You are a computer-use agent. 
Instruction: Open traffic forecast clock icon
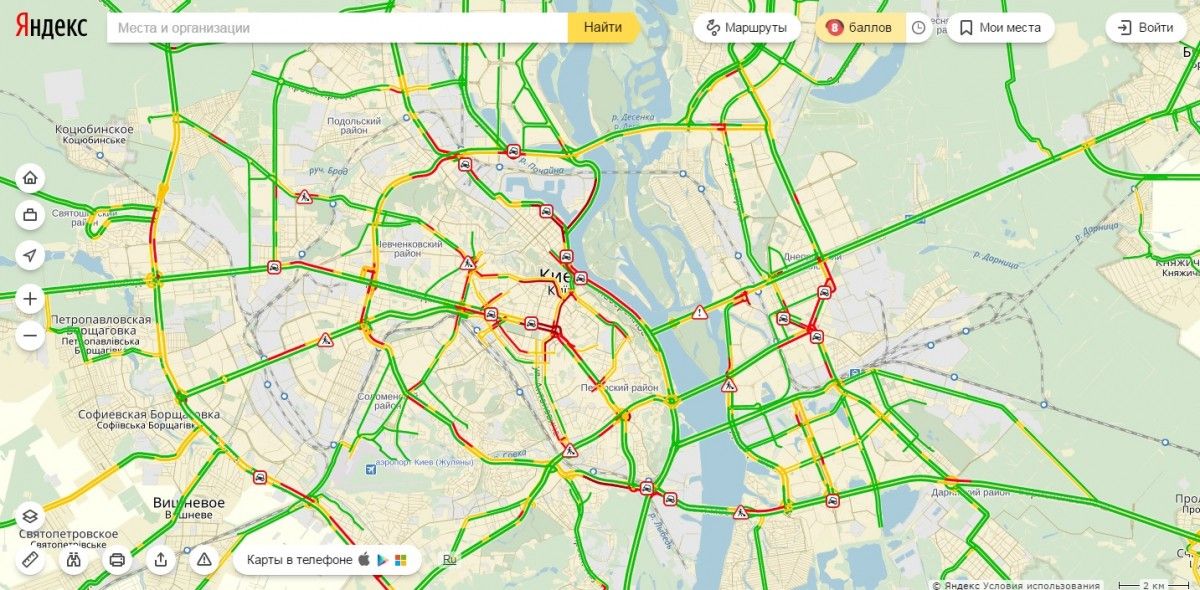pos(919,27)
